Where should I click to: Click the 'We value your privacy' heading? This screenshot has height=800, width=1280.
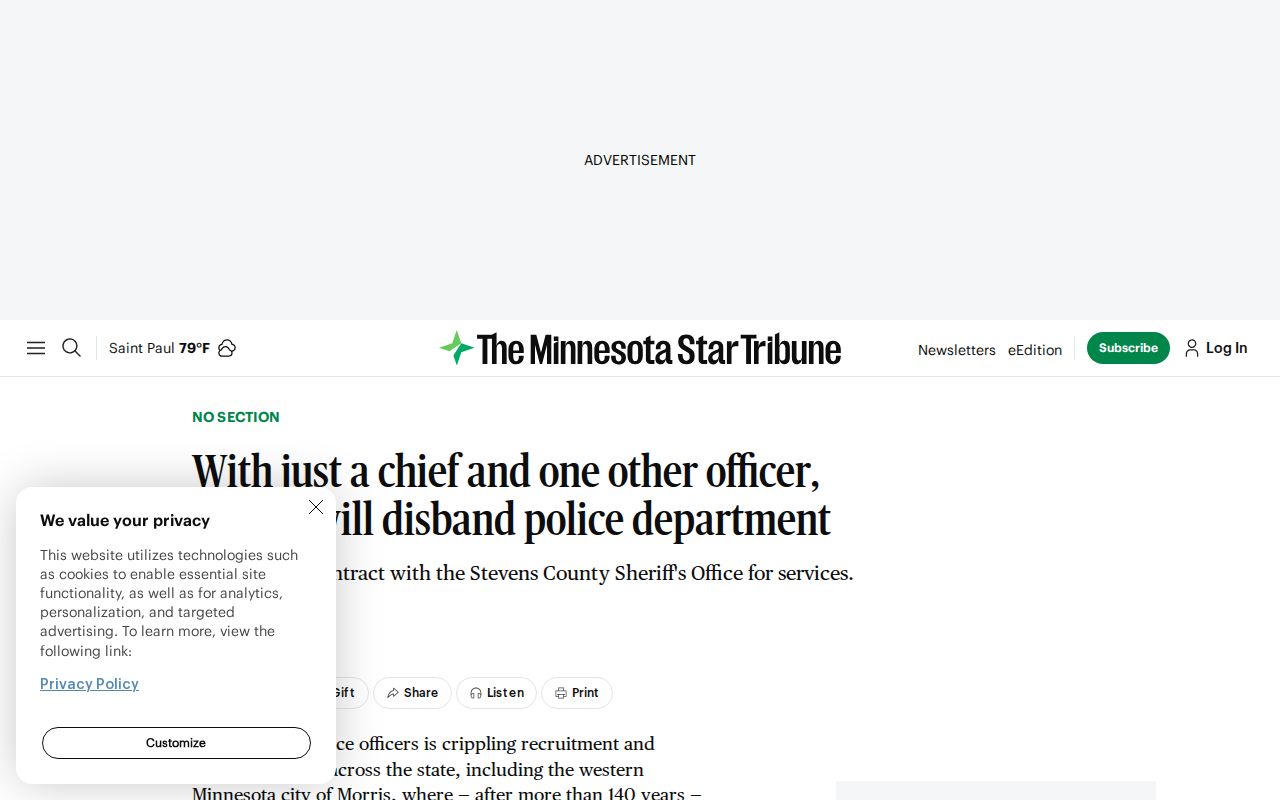[125, 520]
